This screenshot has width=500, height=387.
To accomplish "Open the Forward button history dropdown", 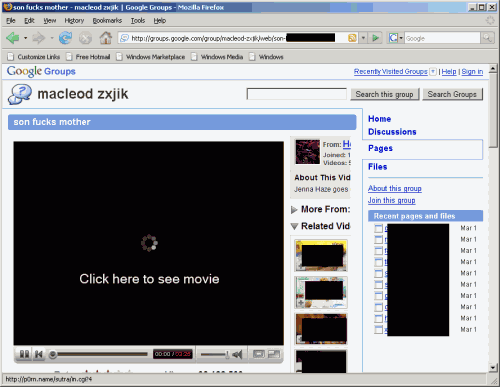I will pos(52,38).
